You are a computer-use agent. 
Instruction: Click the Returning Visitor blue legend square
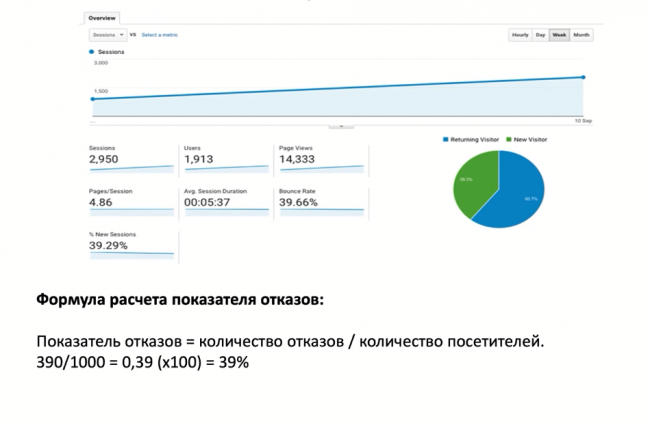[445, 140]
